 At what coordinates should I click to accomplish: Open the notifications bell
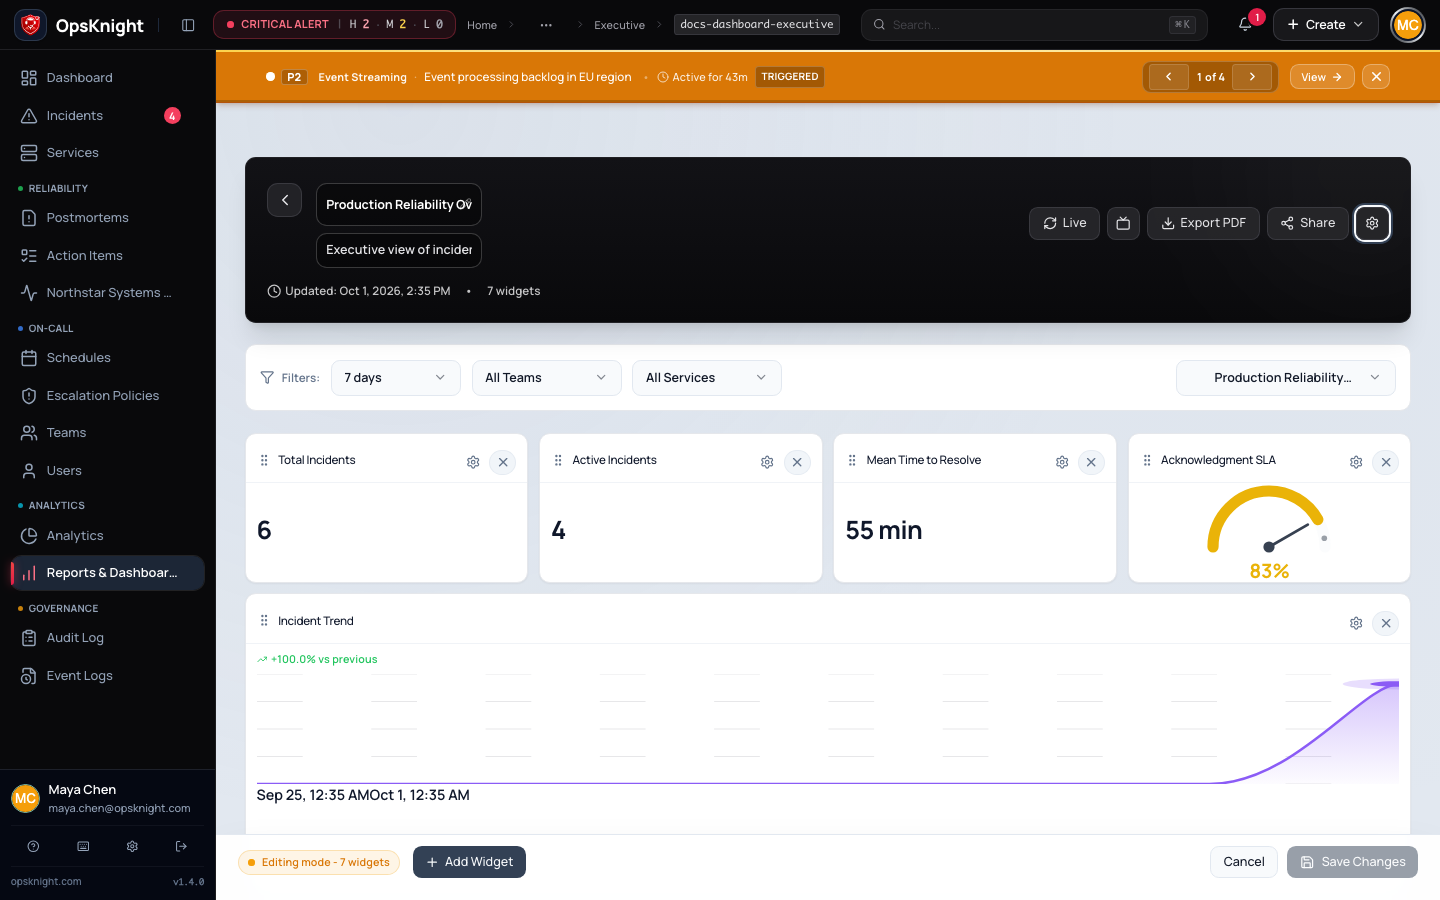[x=1245, y=25]
